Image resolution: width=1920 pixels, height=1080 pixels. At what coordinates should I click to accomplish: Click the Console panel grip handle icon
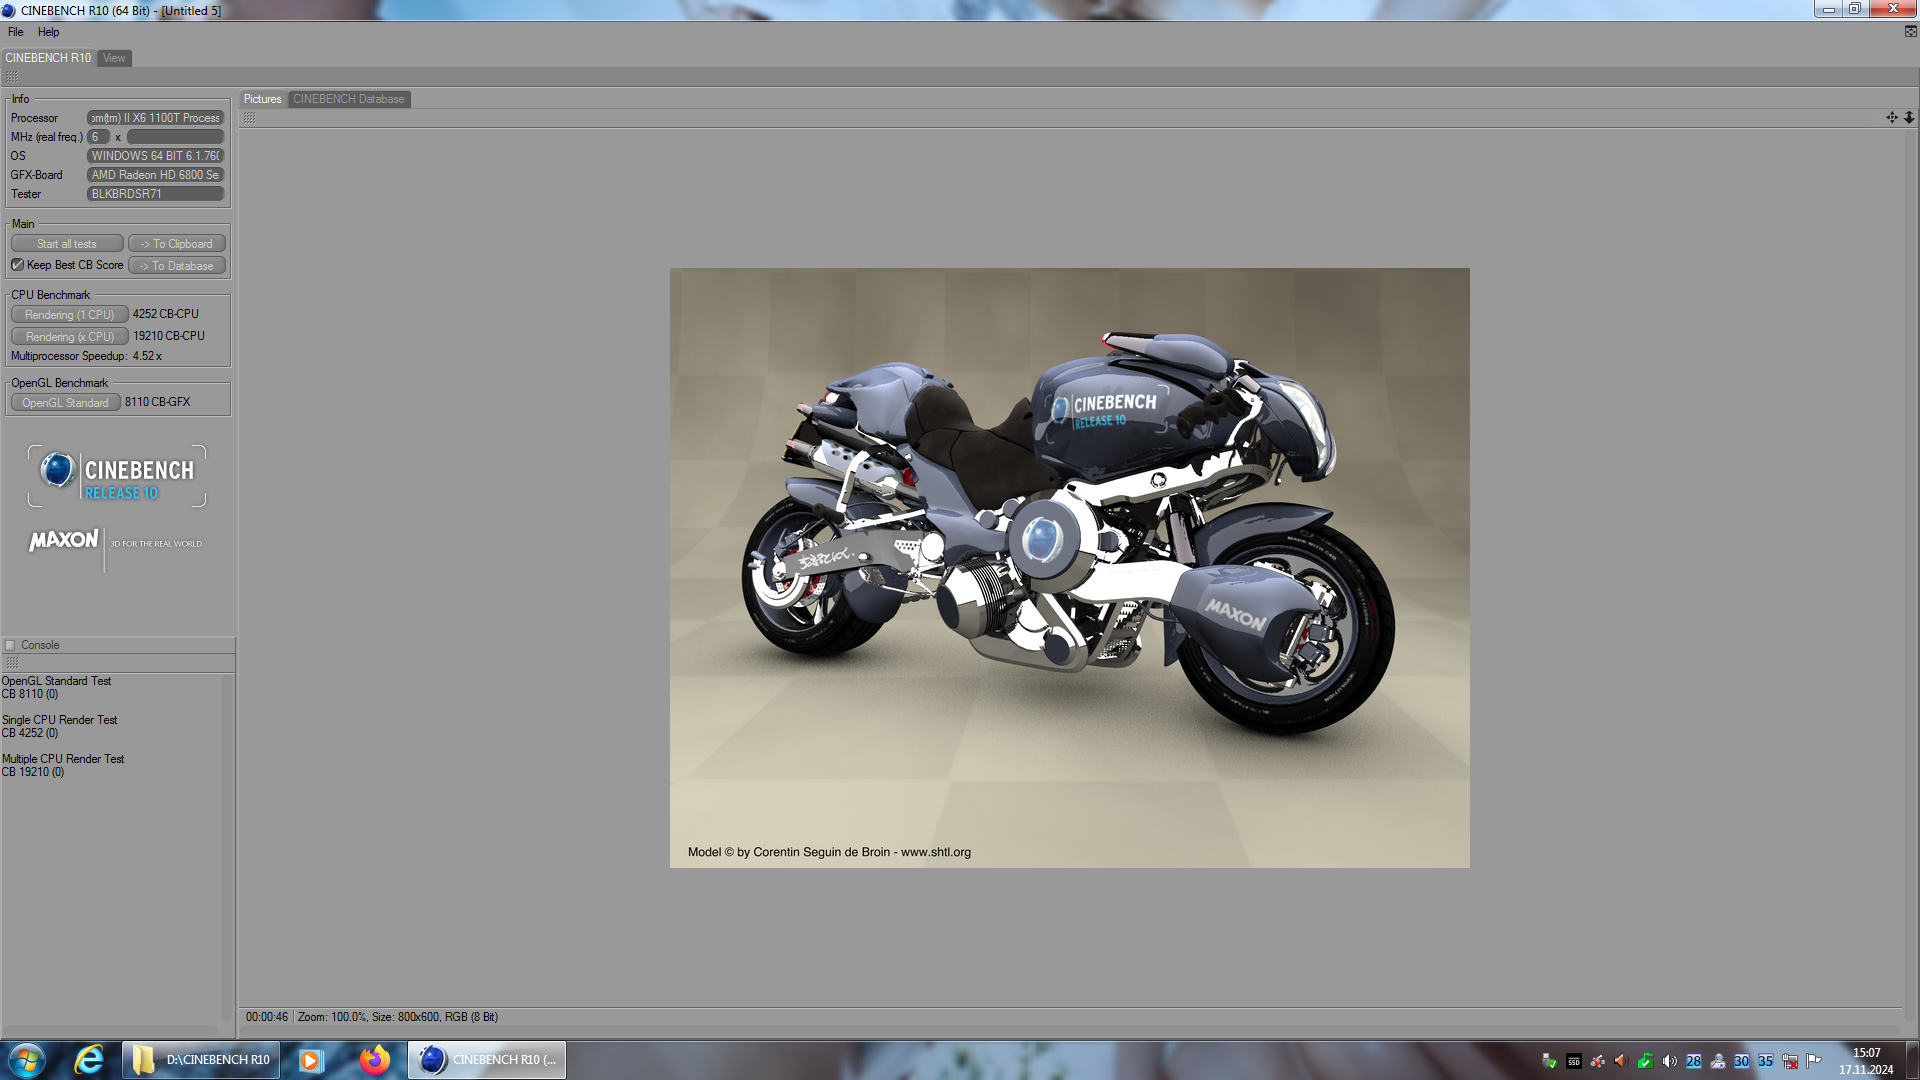tap(12, 663)
